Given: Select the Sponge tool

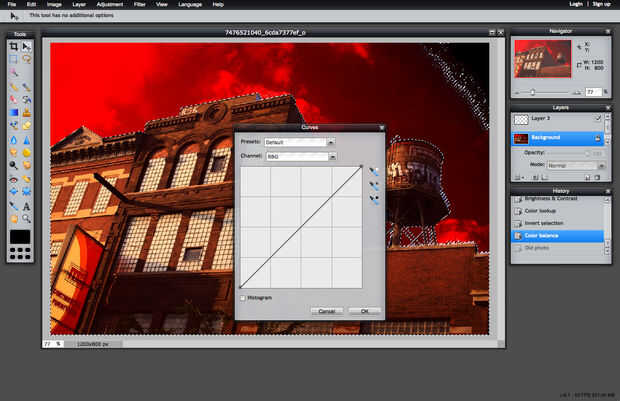Looking at the screenshot, I should tap(26, 153).
